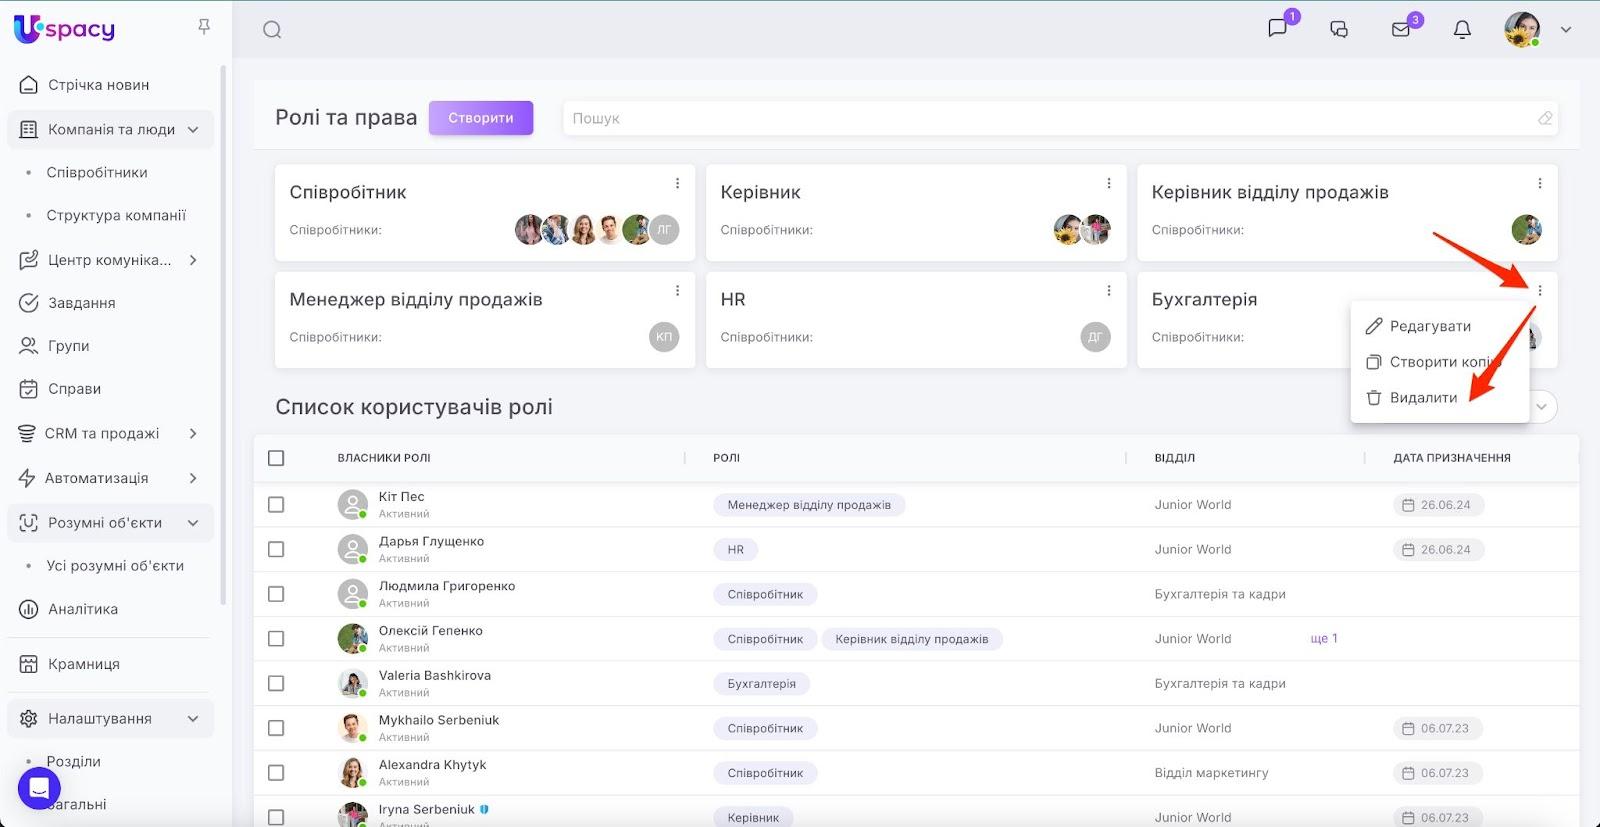Choose Редагувати in the role menu

click(x=1429, y=326)
